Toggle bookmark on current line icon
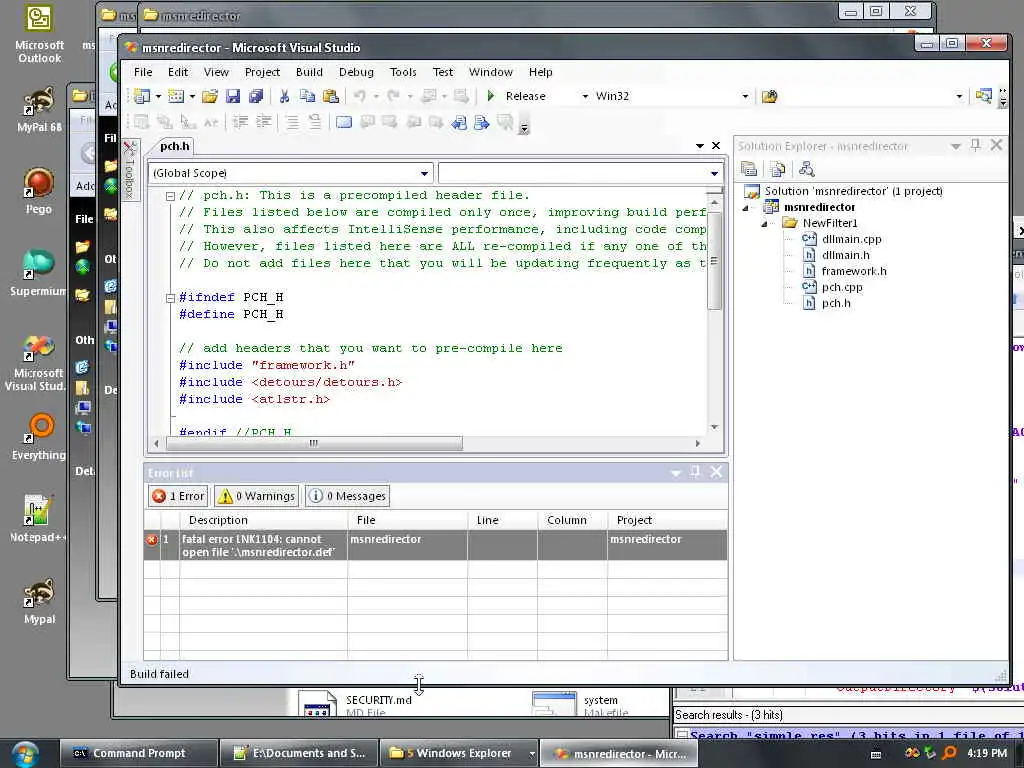This screenshot has height=768, width=1024. coord(344,121)
